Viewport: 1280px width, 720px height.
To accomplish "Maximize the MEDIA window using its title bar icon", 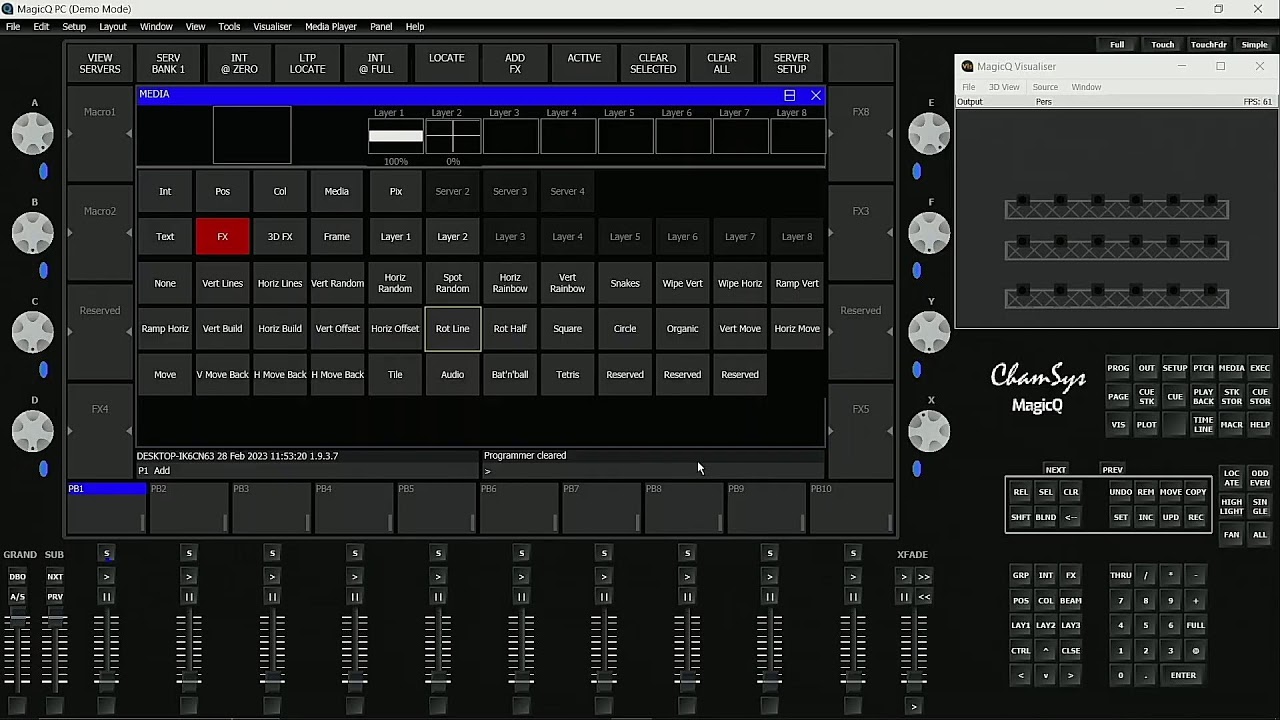I will (x=790, y=95).
